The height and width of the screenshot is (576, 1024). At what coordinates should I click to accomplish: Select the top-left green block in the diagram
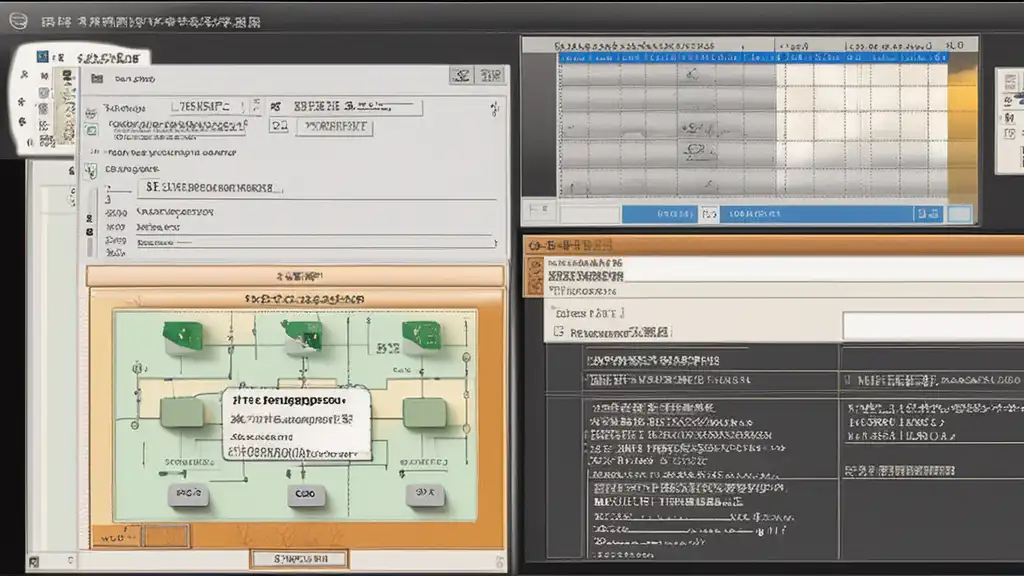pyautogui.click(x=183, y=337)
